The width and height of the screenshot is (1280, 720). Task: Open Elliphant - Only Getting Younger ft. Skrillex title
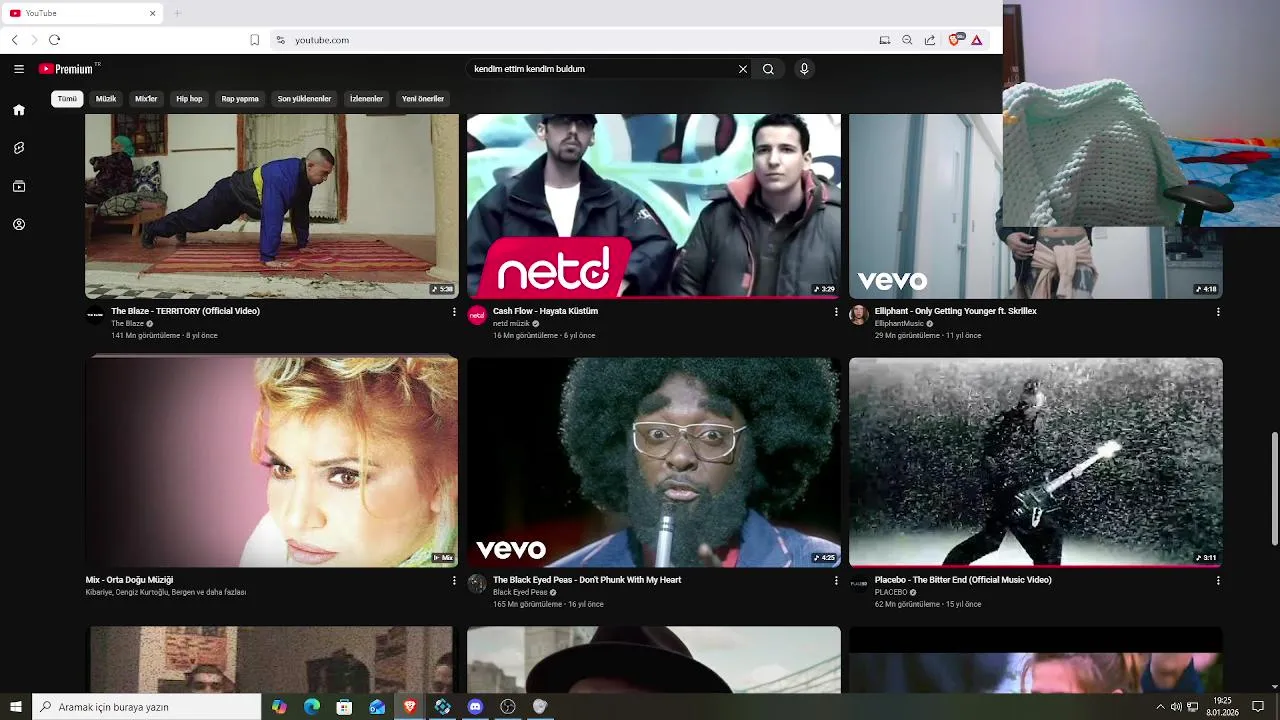(x=955, y=311)
